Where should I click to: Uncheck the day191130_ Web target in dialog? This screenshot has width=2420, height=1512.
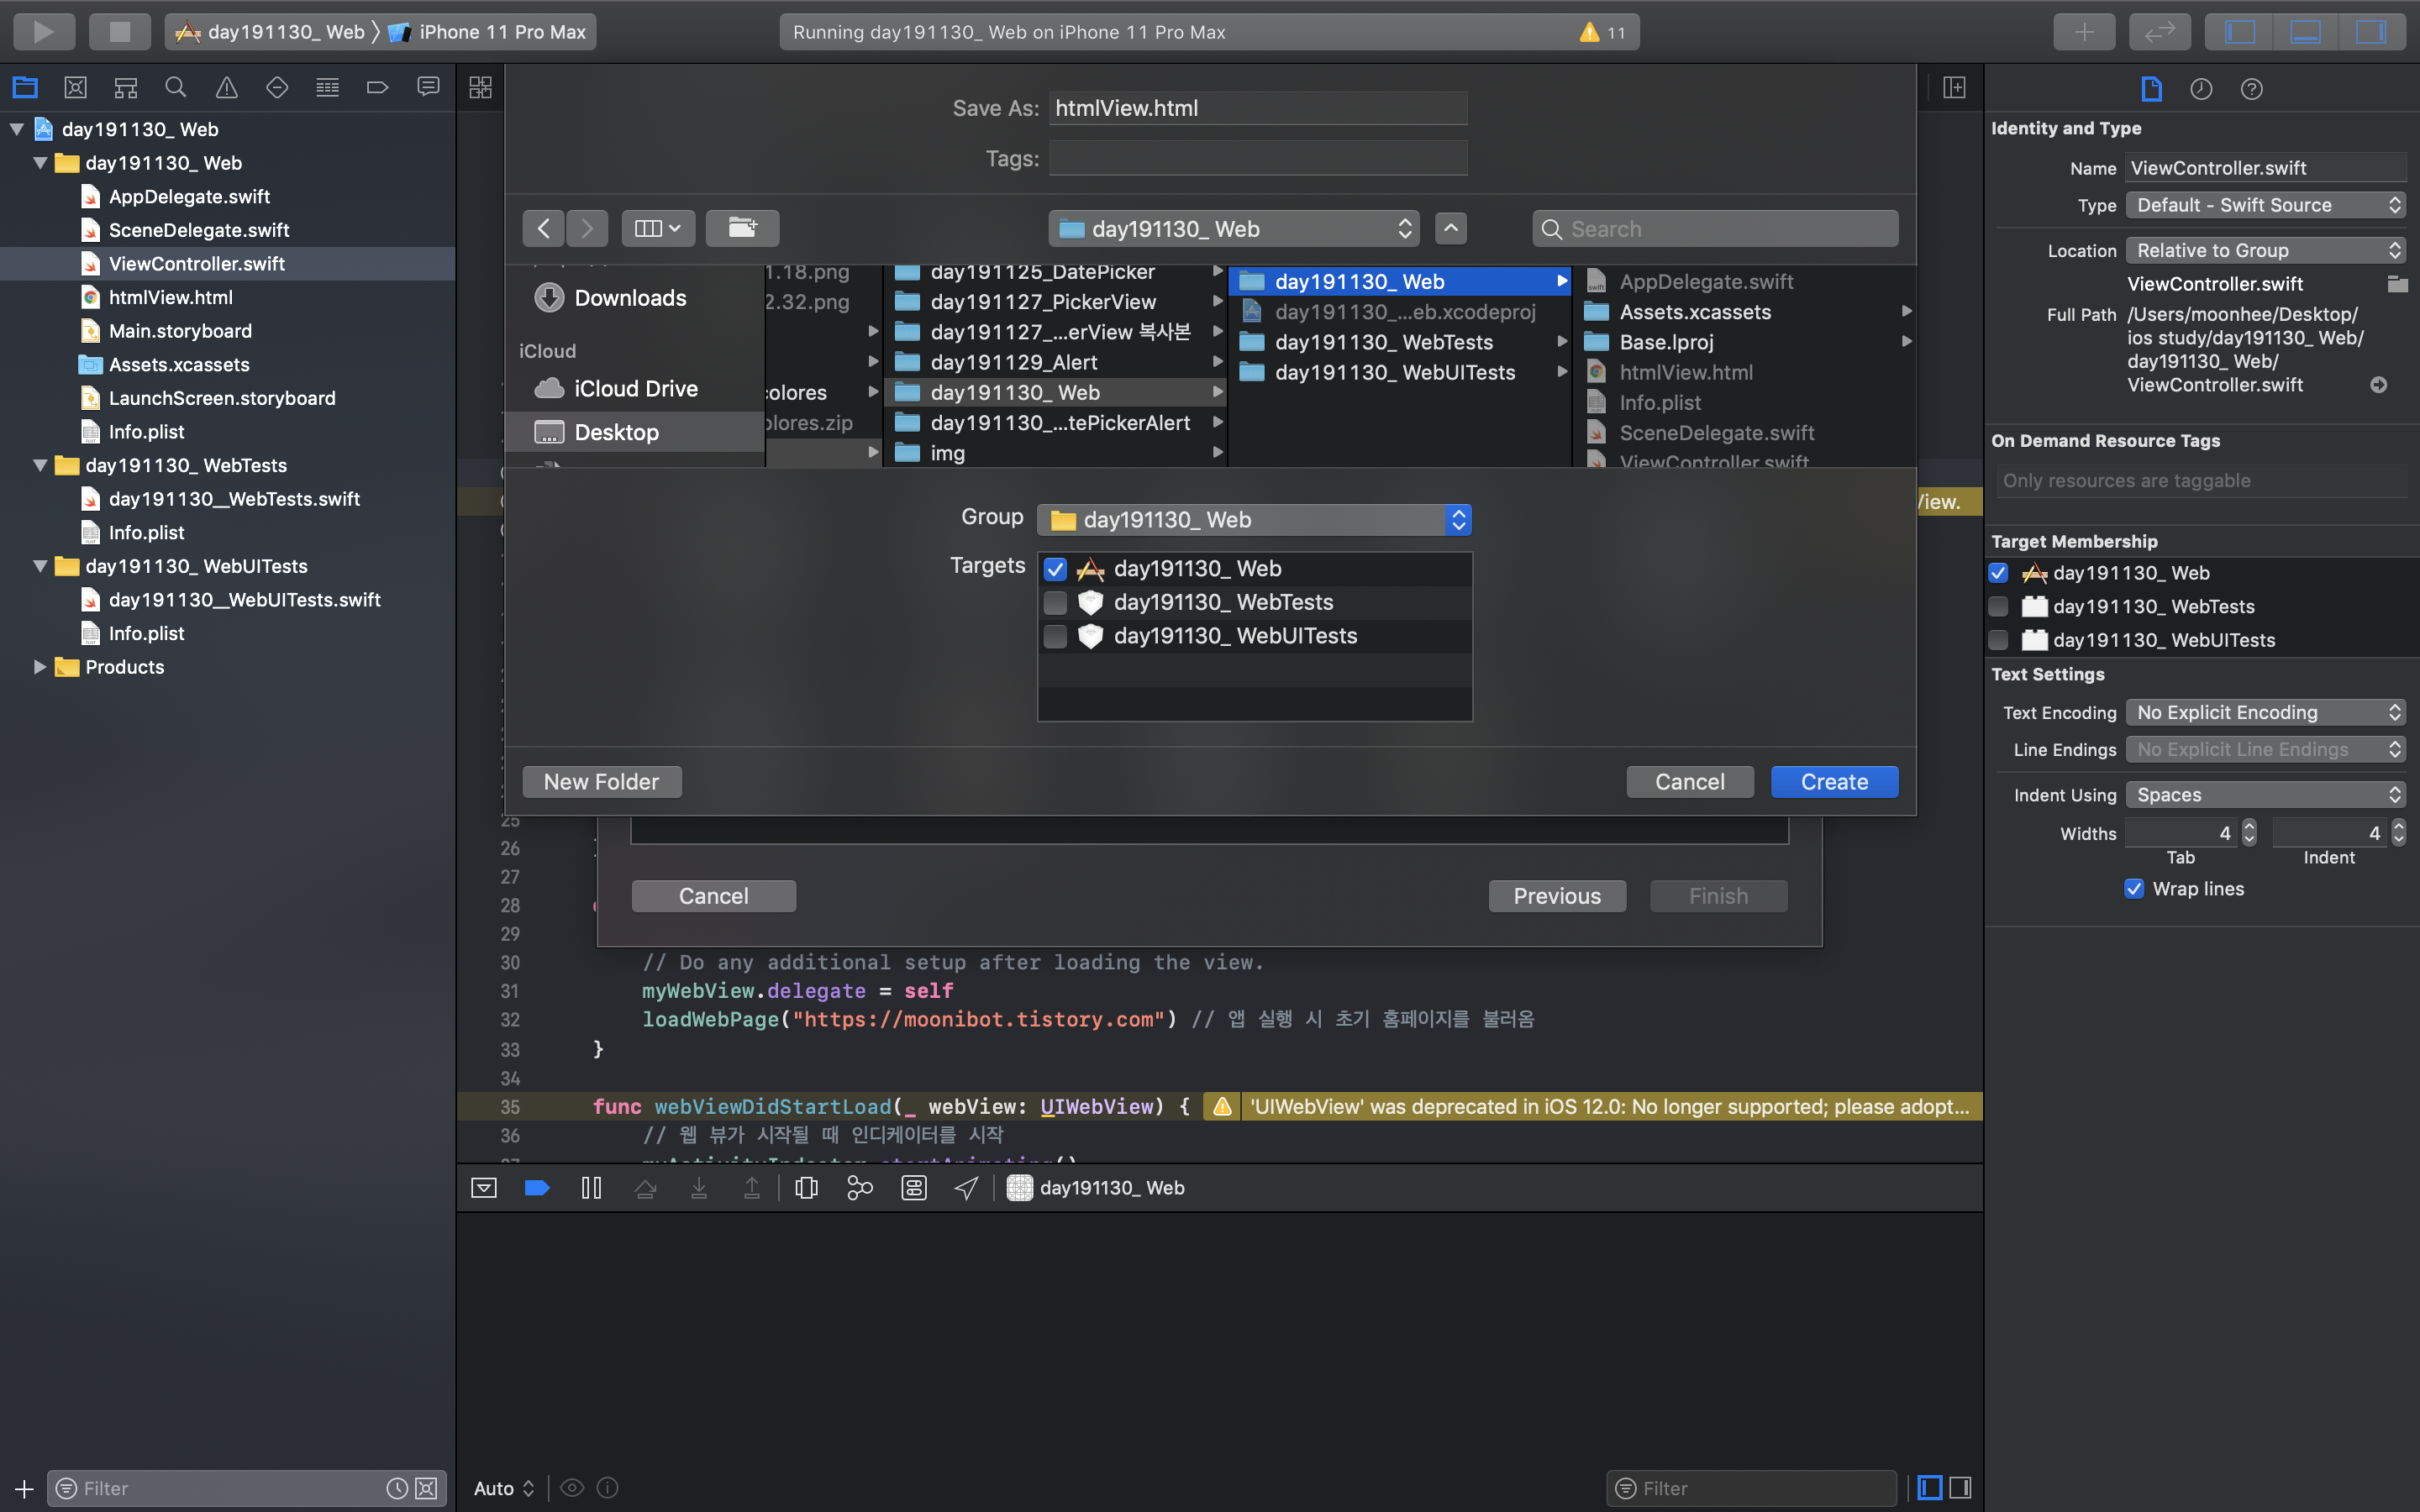1055,569
